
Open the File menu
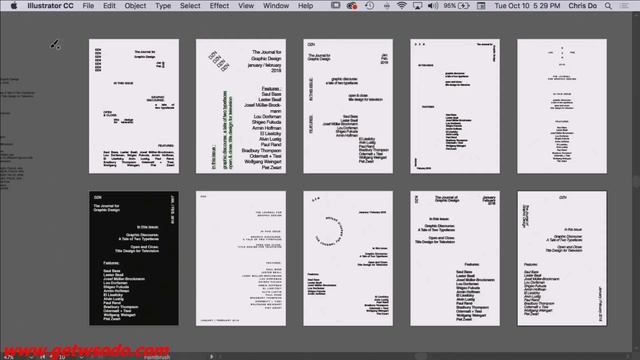click(x=88, y=6)
